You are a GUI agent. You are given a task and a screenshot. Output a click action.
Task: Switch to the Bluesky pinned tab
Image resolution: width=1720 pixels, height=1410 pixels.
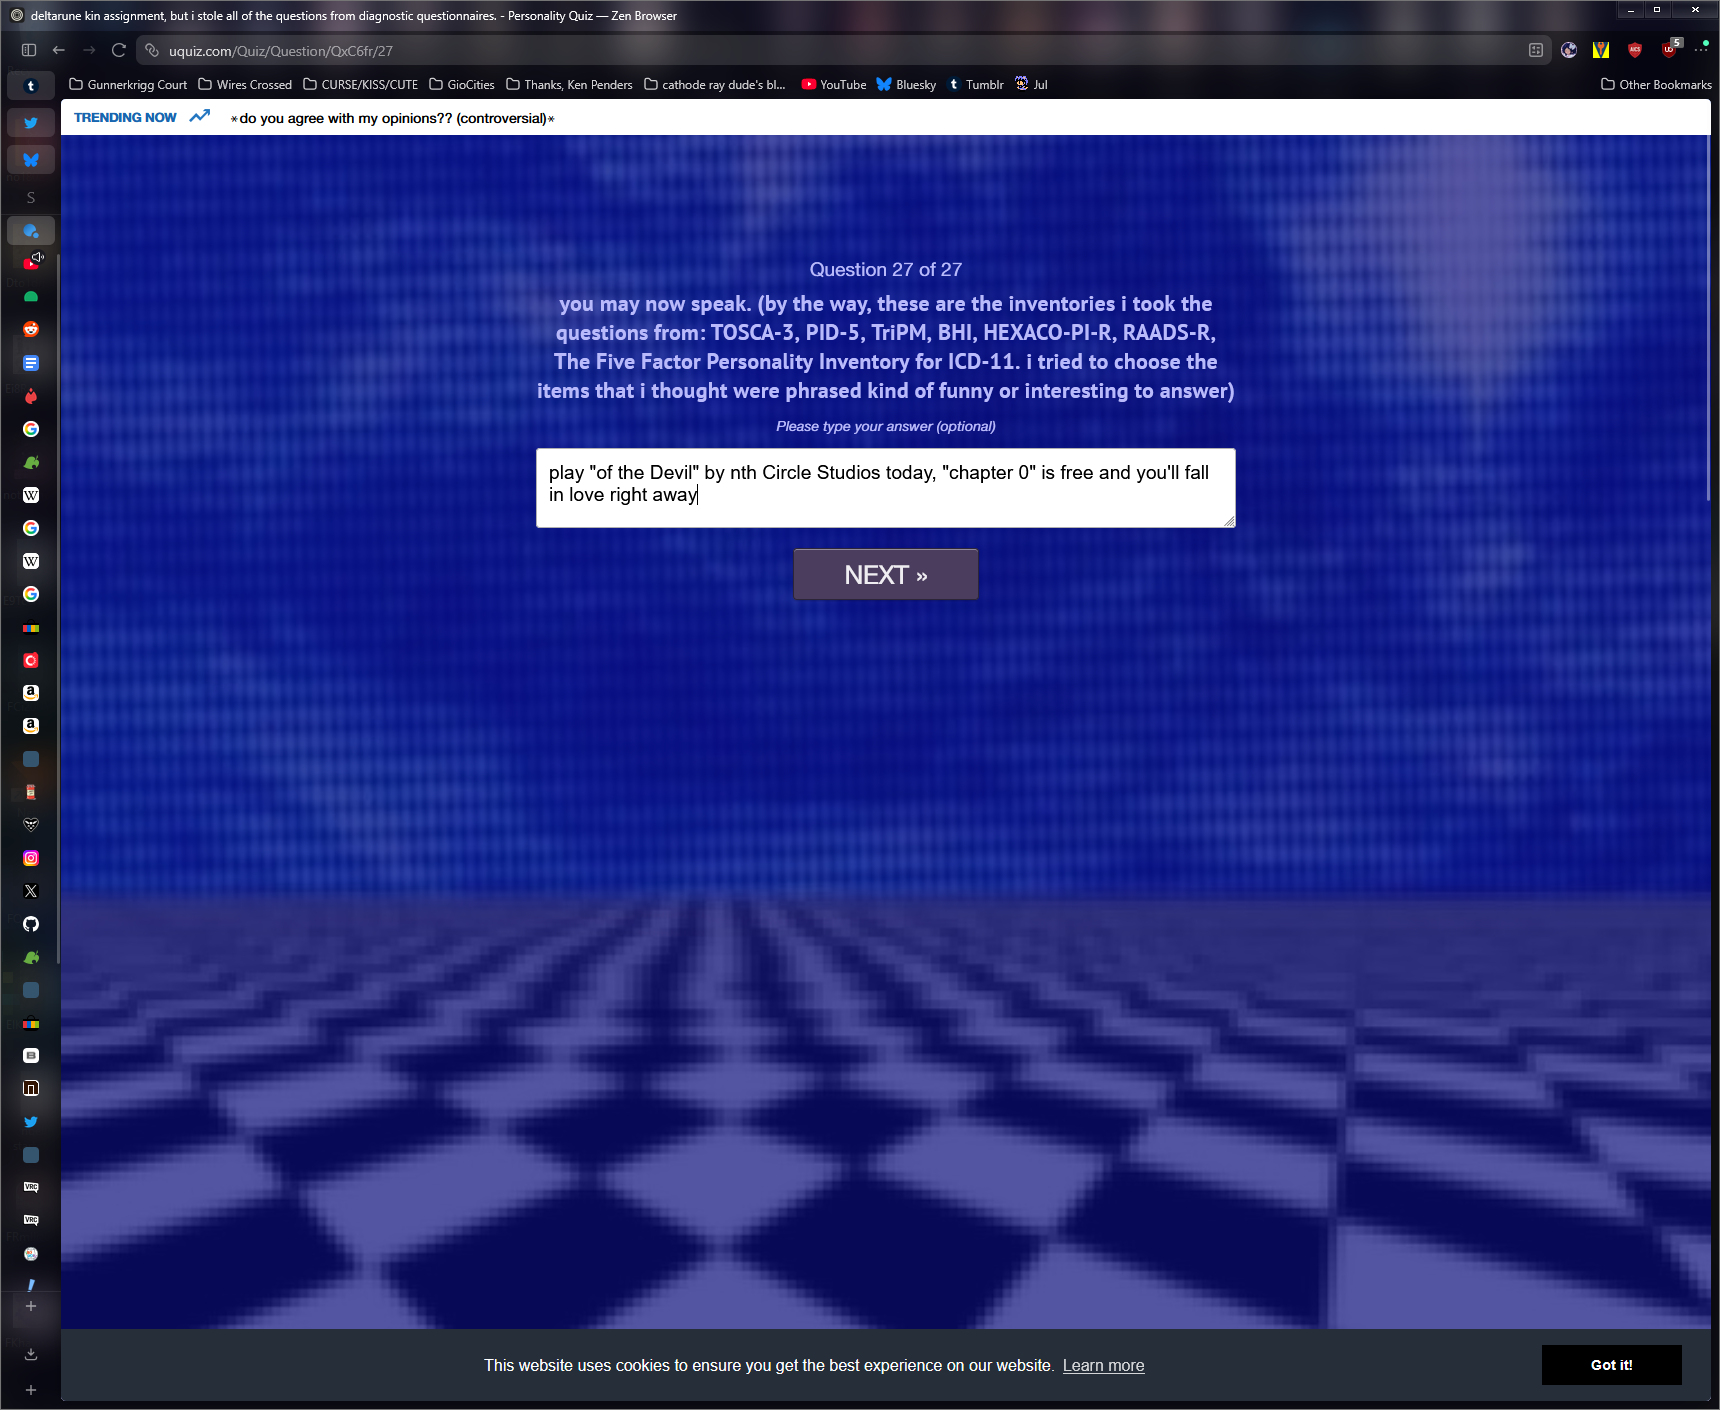(31, 160)
